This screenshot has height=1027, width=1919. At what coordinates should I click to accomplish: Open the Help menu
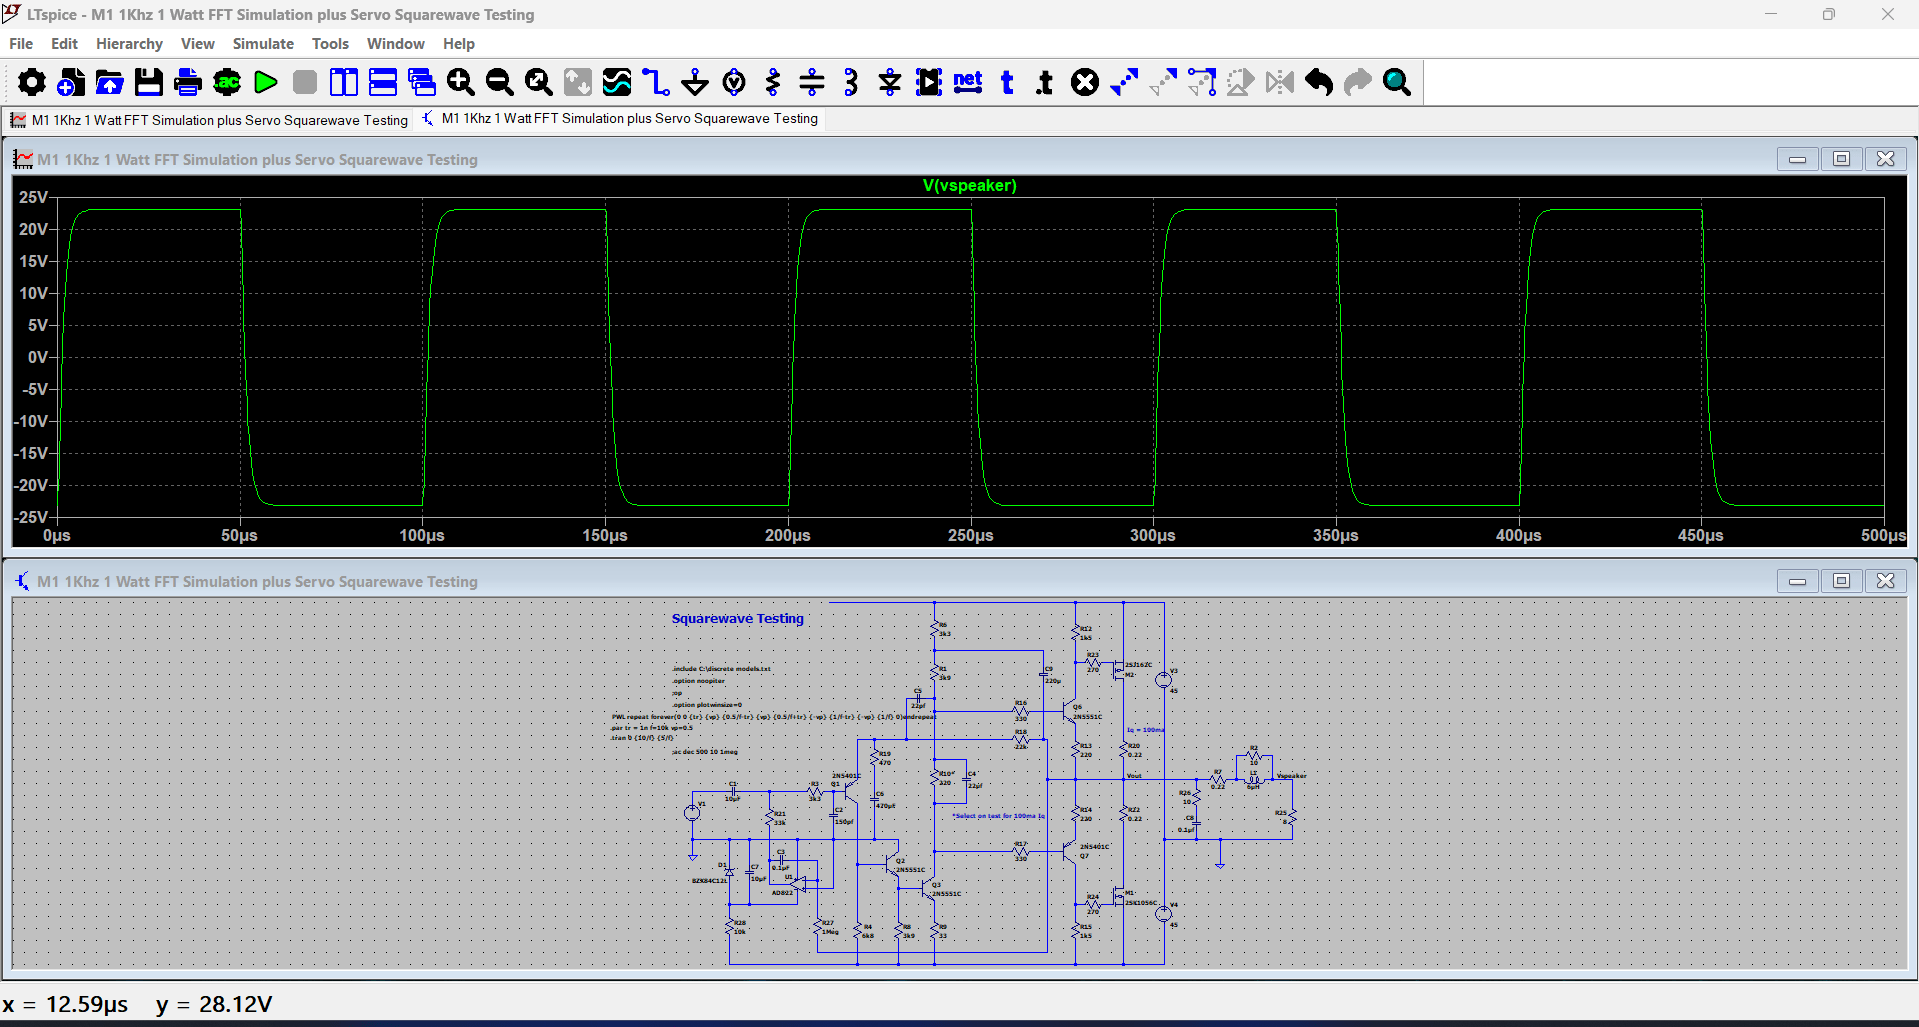point(459,44)
